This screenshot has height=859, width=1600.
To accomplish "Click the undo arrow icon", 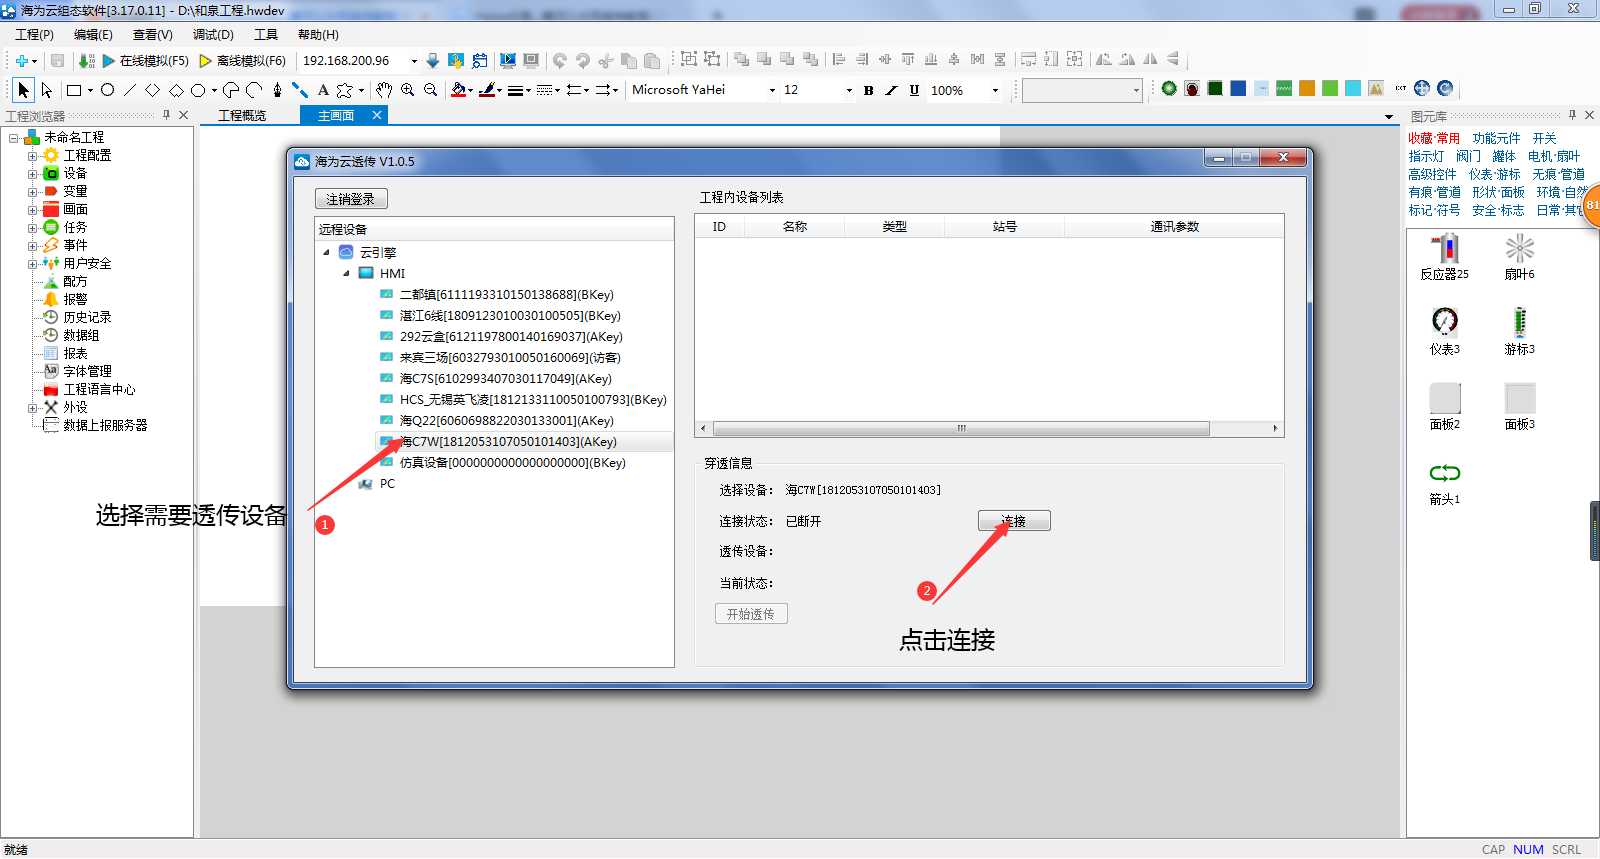I will pyautogui.click(x=560, y=61).
